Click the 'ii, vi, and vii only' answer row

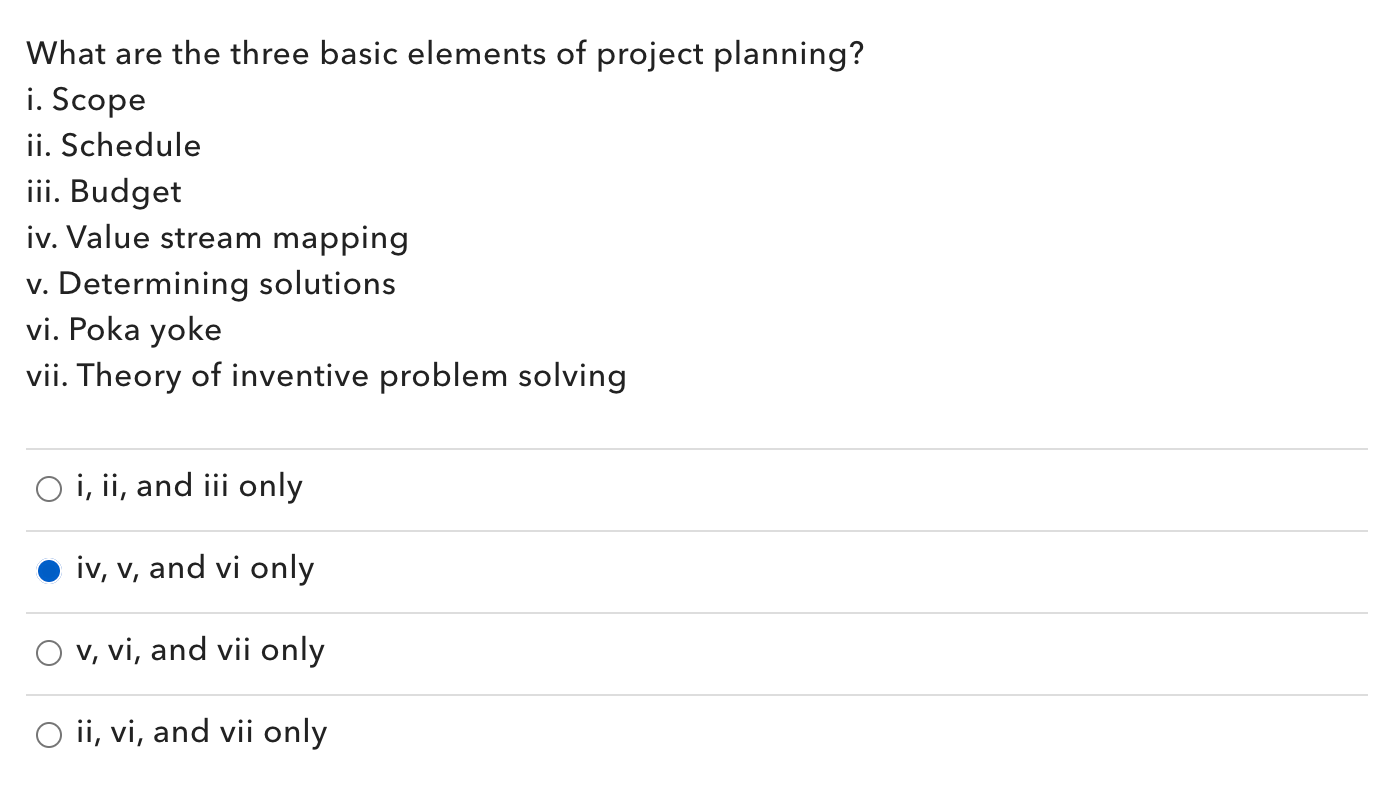click(201, 732)
